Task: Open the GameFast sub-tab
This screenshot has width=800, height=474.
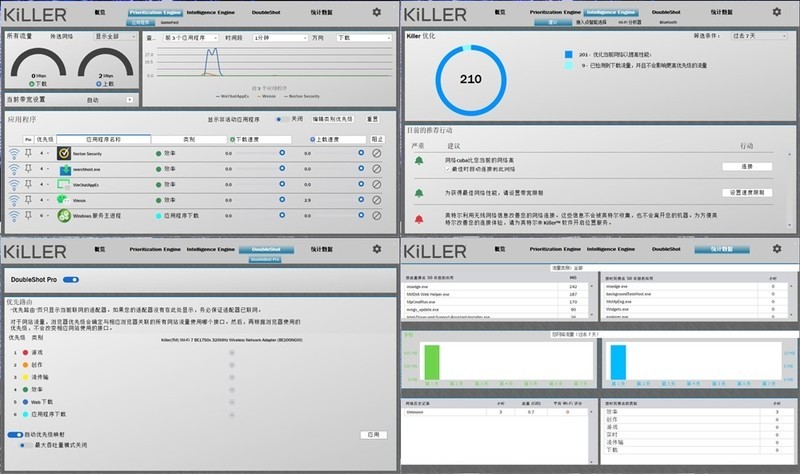Action: (x=169, y=22)
